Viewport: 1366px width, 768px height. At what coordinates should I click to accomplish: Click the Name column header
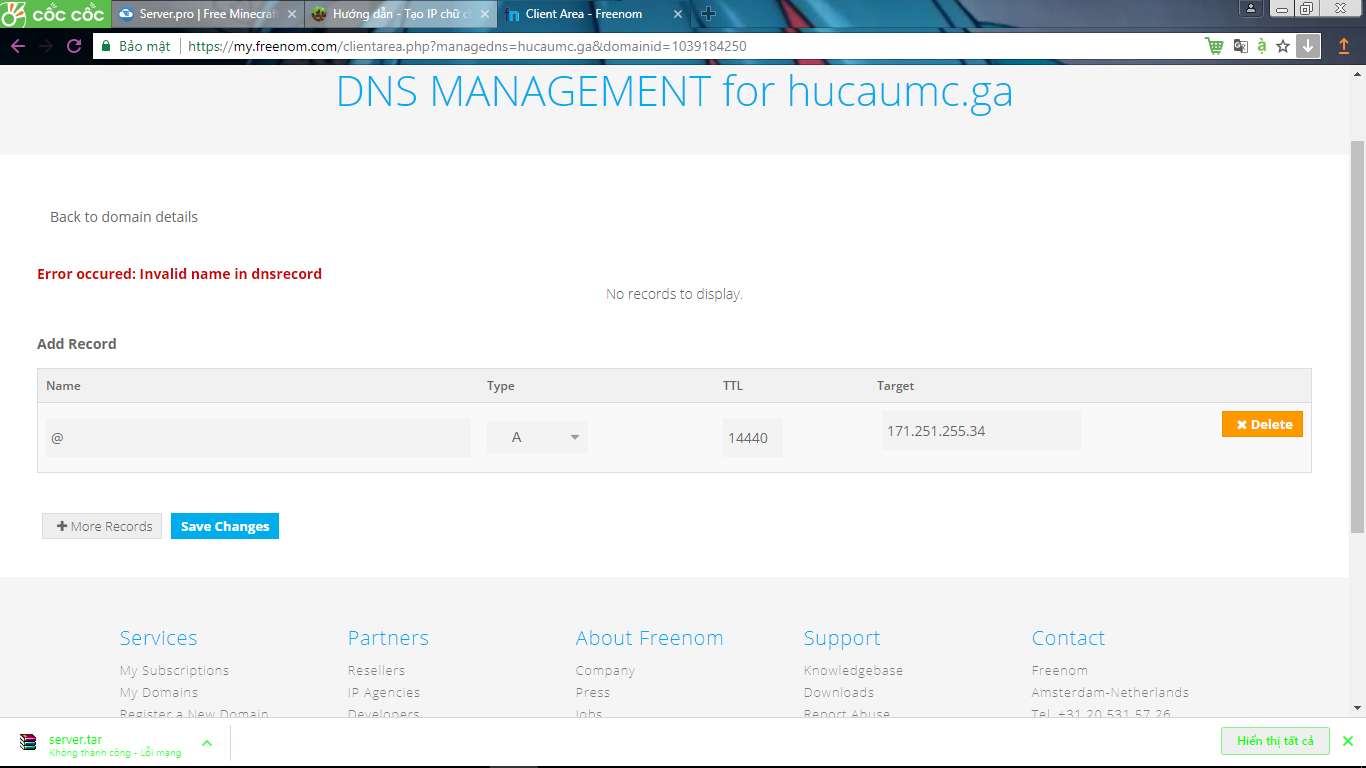[63, 386]
